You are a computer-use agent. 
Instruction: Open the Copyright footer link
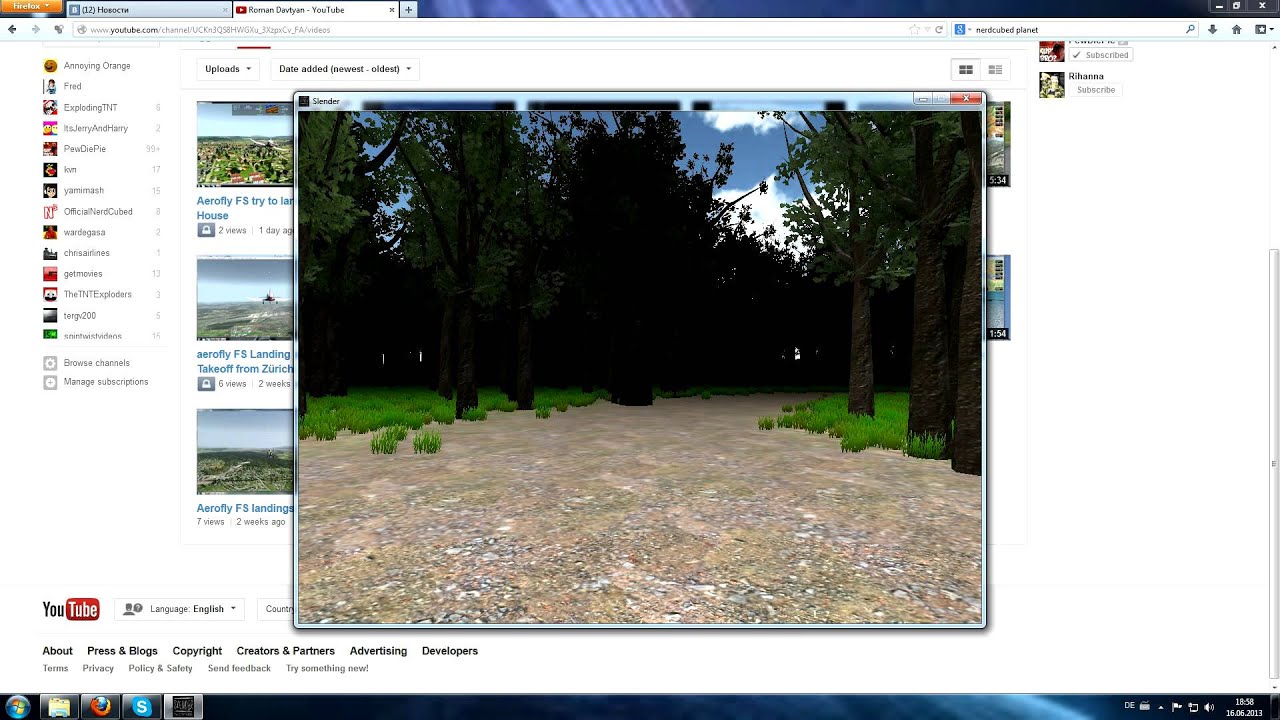pos(197,651)
